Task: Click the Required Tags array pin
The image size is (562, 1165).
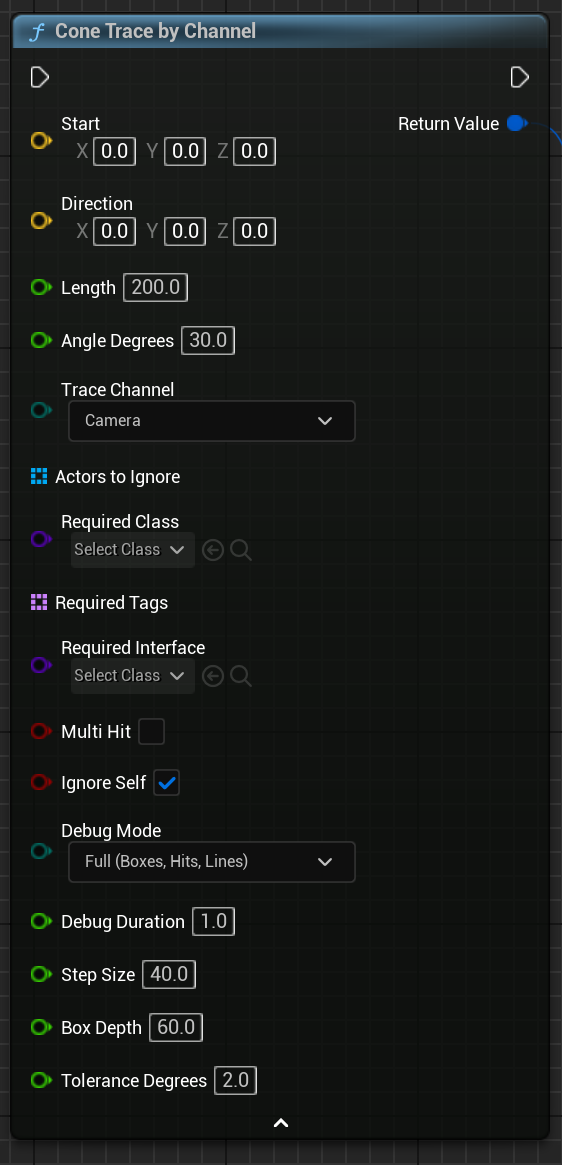Action: click(39, 603)
